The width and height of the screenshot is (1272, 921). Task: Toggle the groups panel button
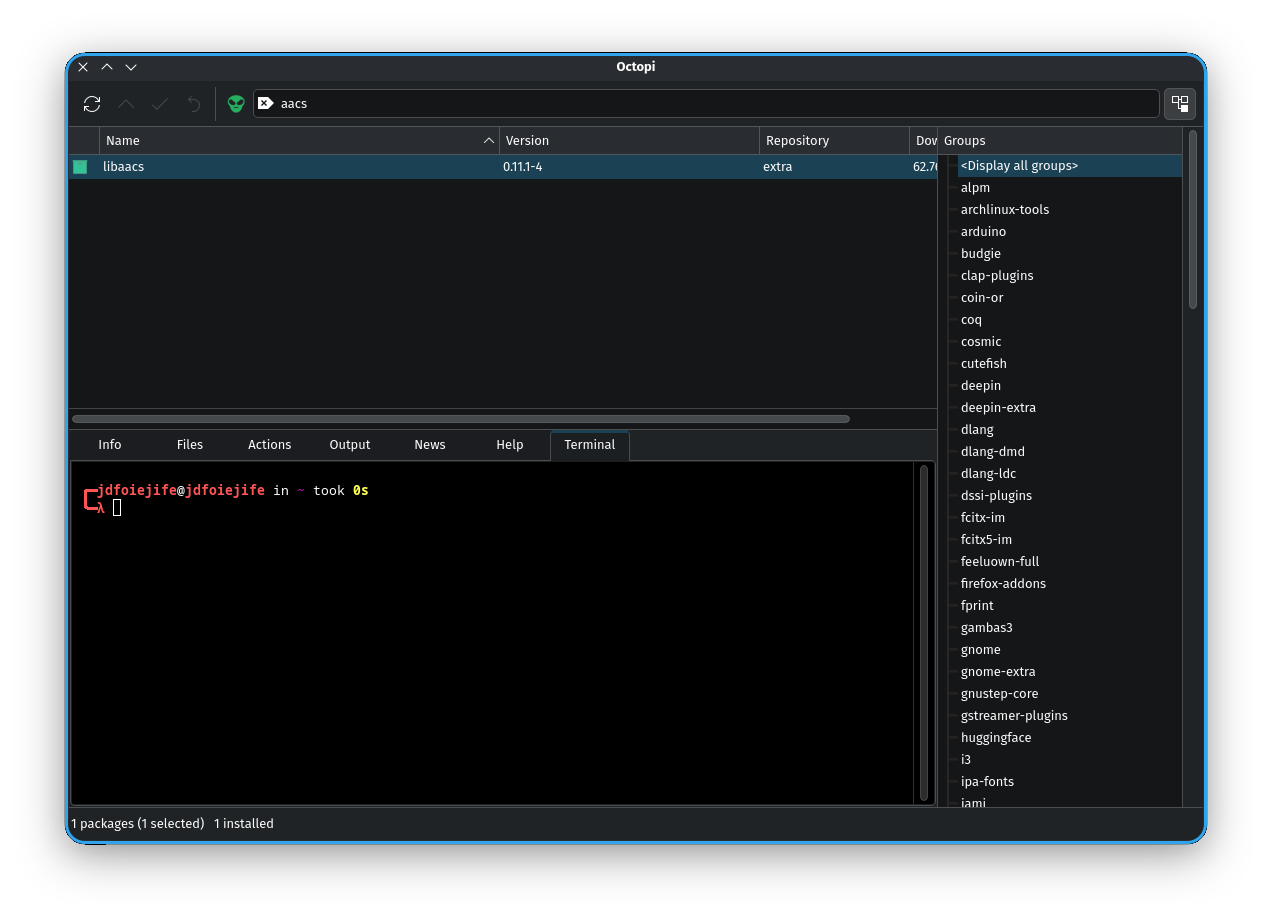click(x=1180, y=104)
